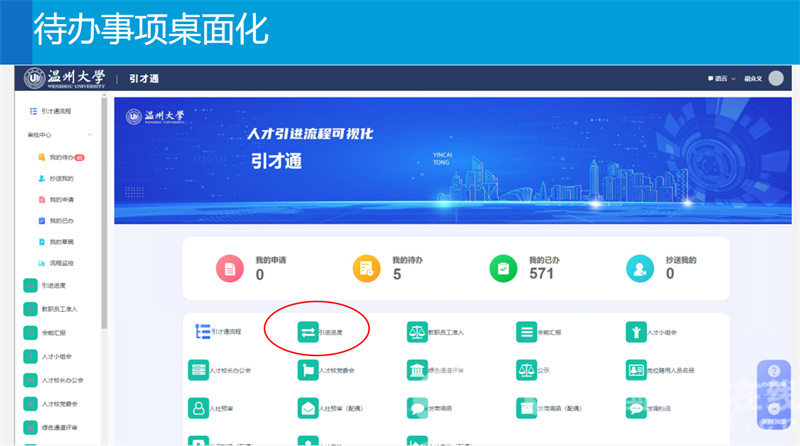Image resolution: width=800 pixels, height=446 pixels.
Task: Click Wenzhou University logo in header
Action: (x=65, y=78)
